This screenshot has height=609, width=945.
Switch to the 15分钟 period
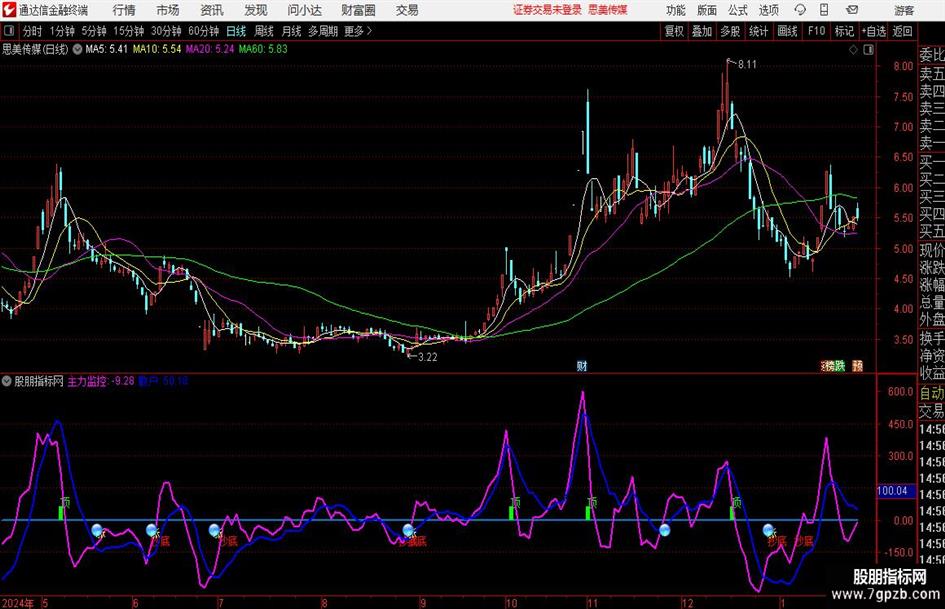128,31
